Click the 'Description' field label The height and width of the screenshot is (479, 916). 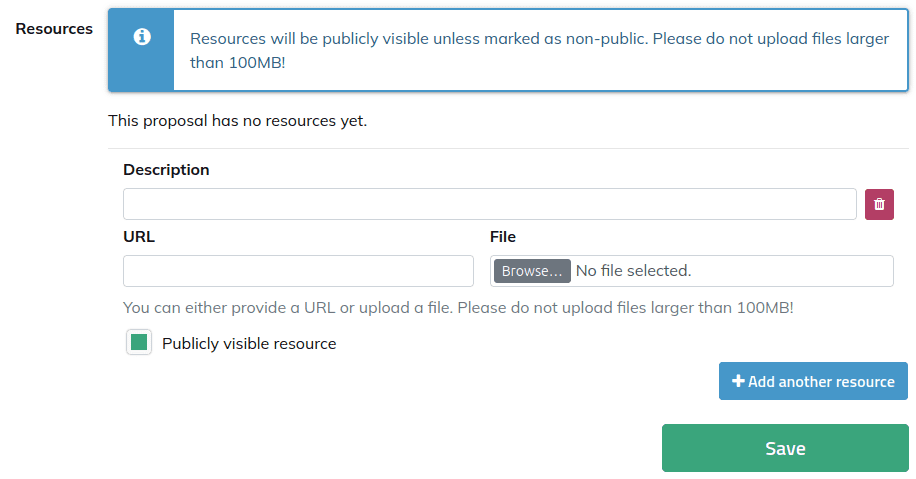point(166,170)
